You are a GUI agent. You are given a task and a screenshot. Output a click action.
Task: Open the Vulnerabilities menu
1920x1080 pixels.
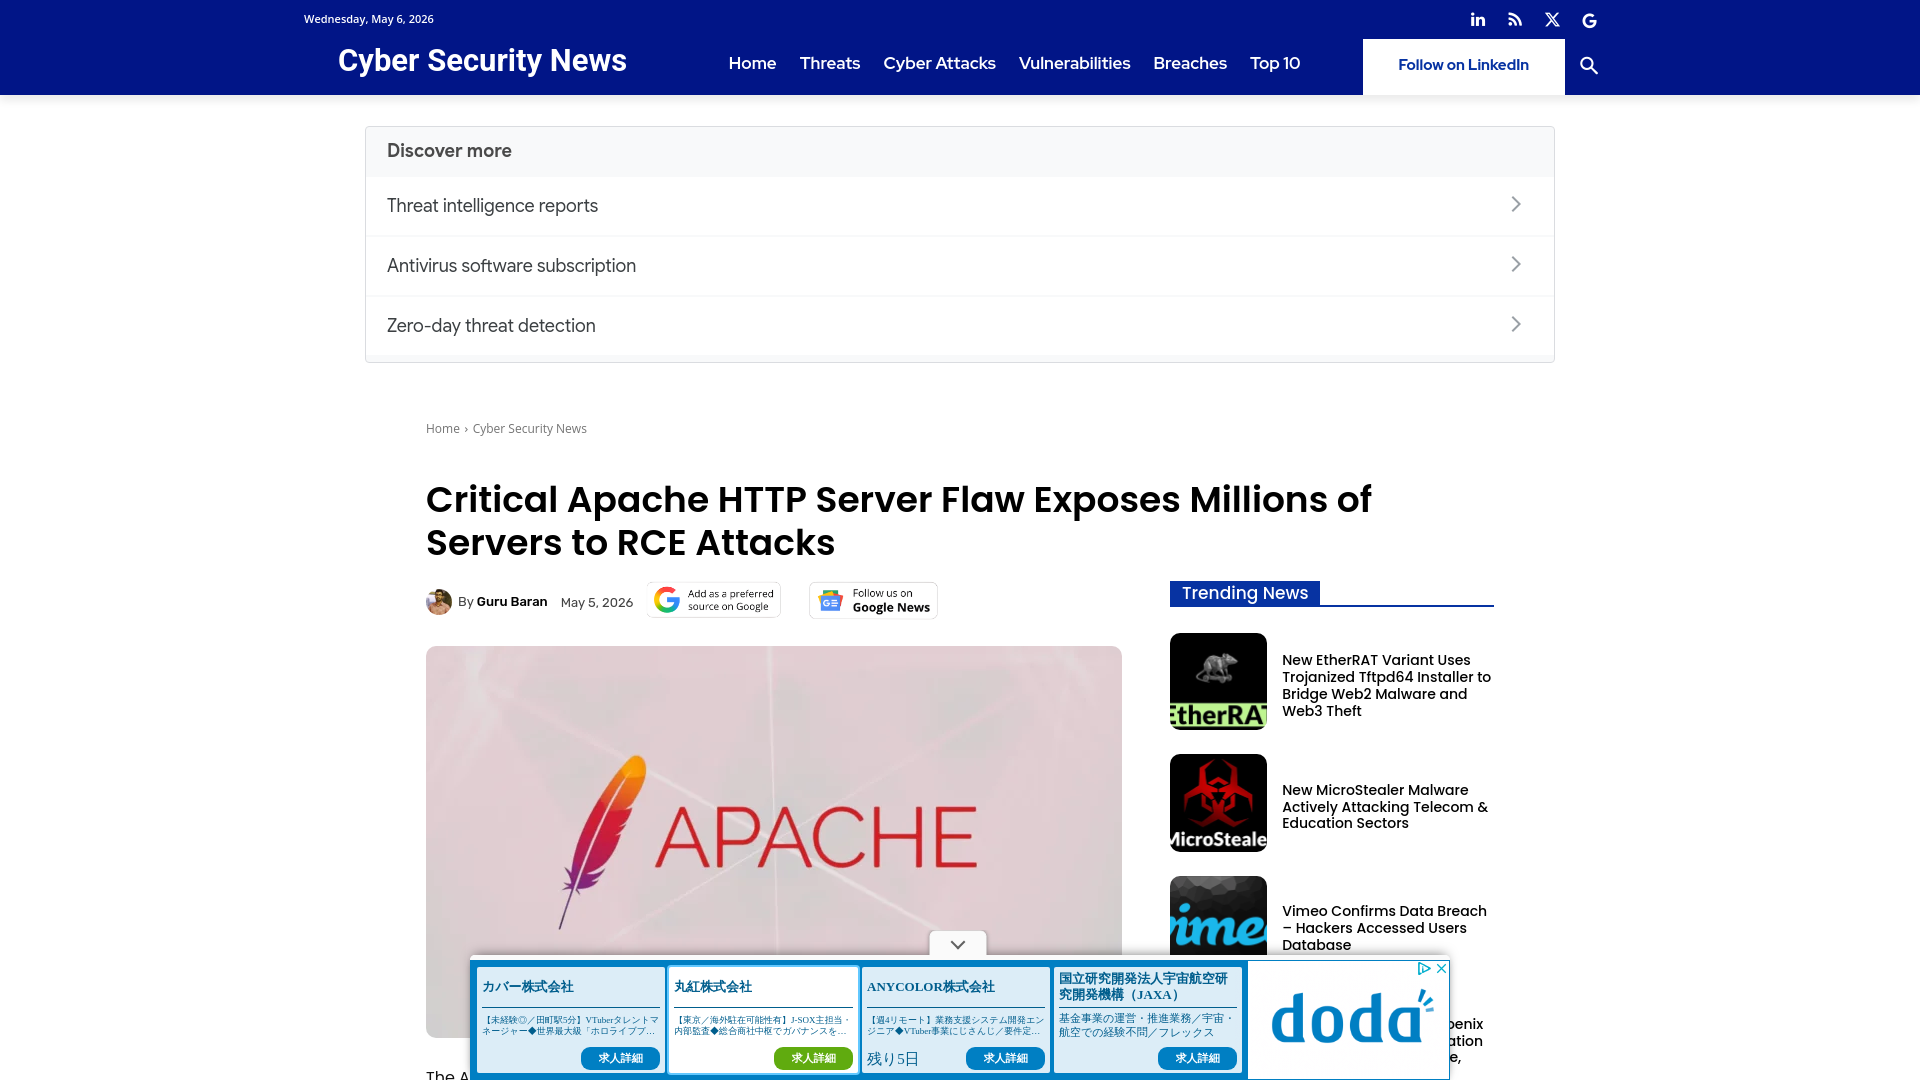click(1074, 63)
